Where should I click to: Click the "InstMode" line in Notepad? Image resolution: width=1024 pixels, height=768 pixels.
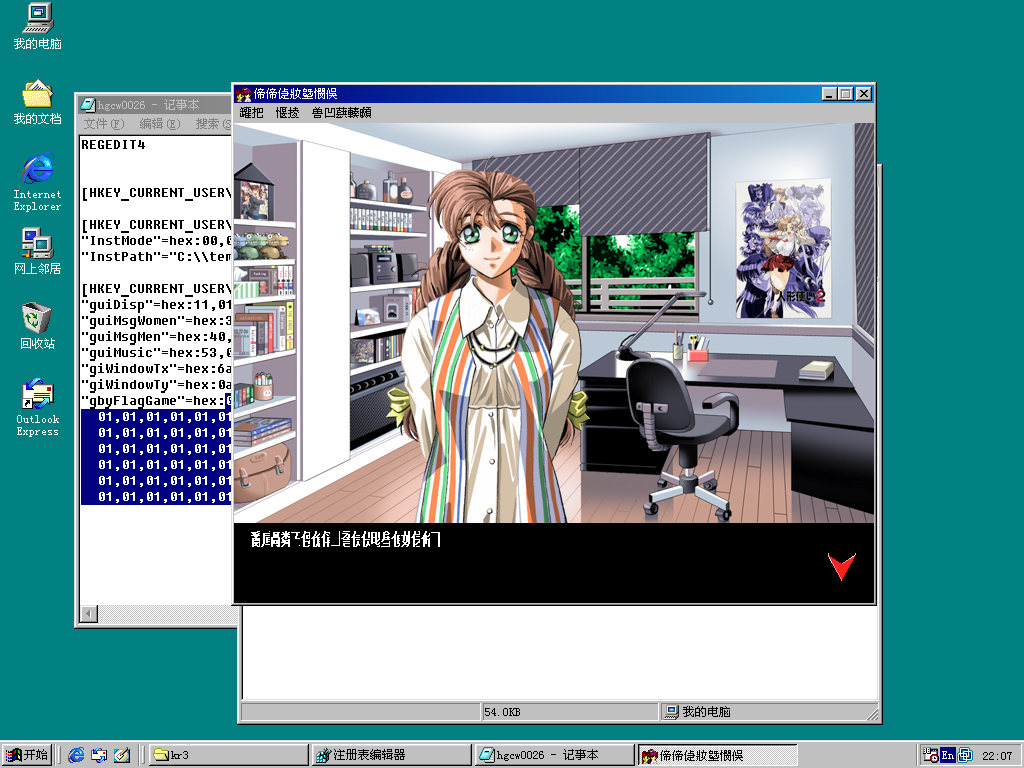[156, 241]
